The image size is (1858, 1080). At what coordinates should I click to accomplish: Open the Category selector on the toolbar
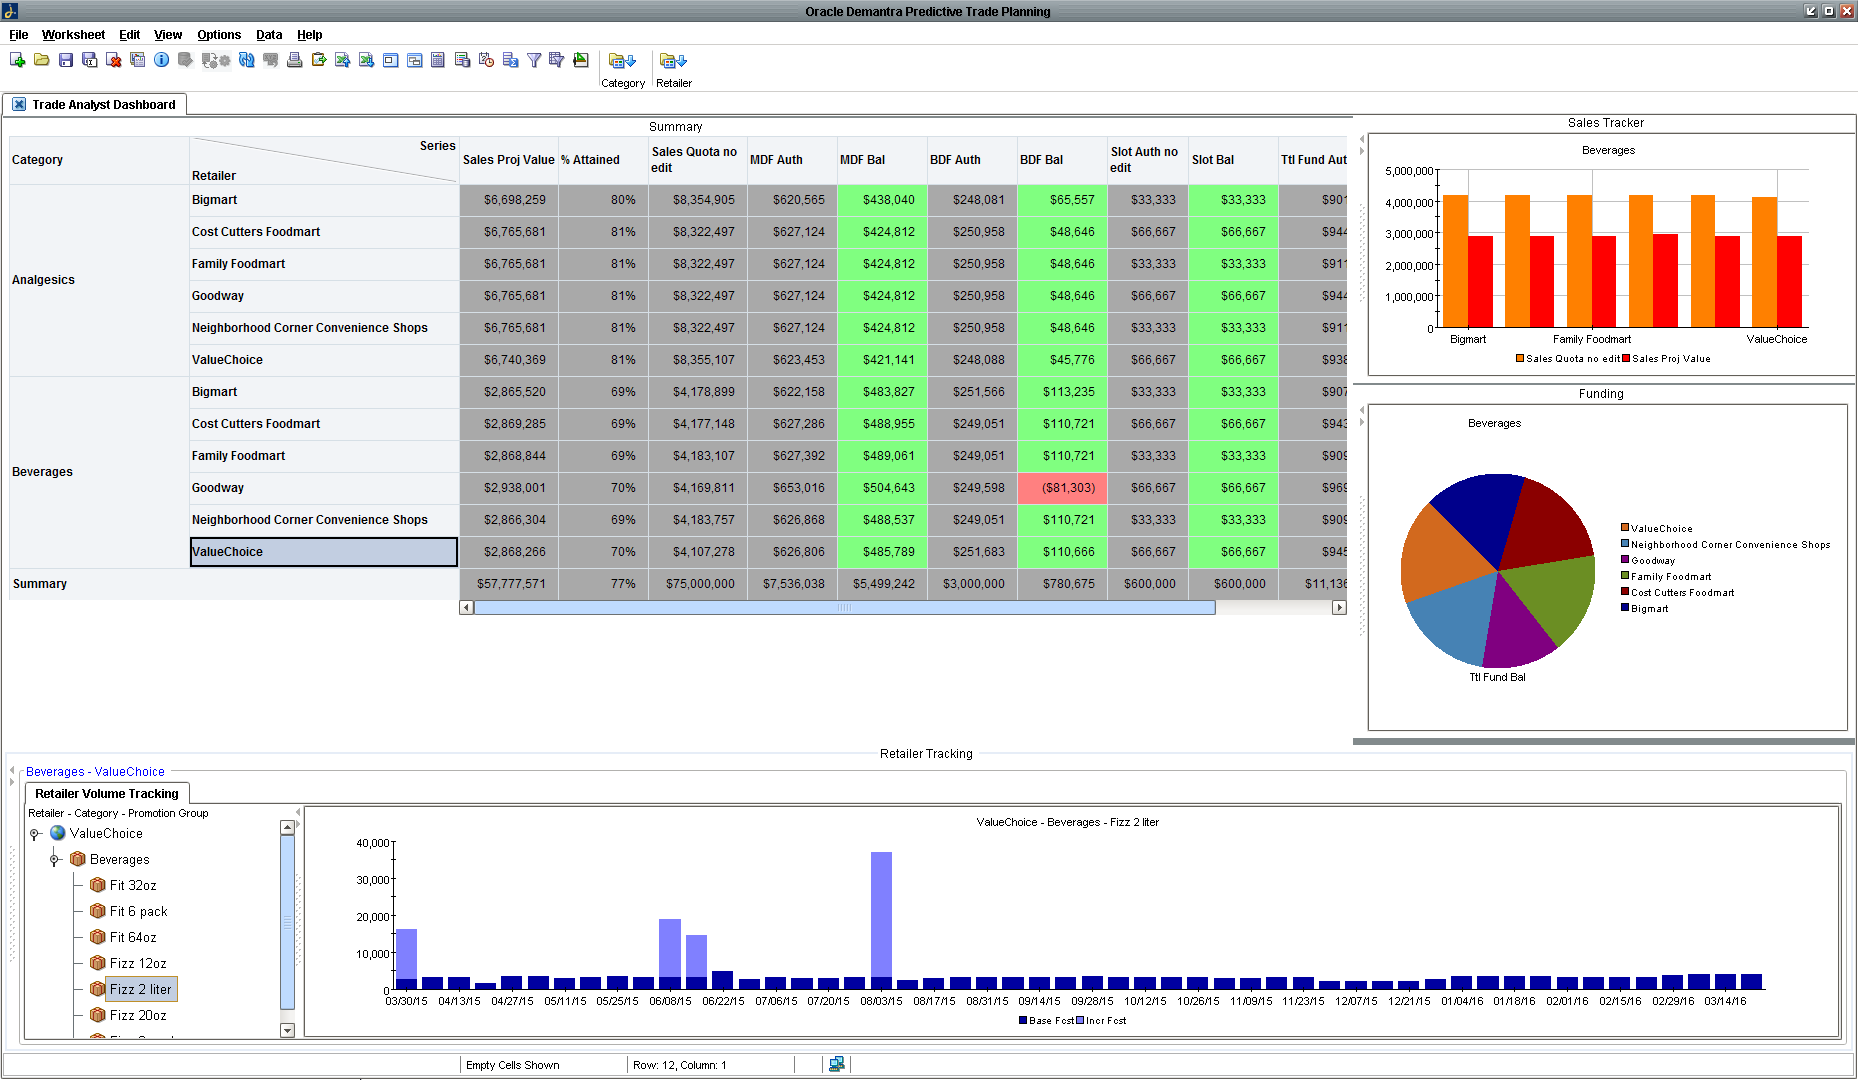point(623,66)
